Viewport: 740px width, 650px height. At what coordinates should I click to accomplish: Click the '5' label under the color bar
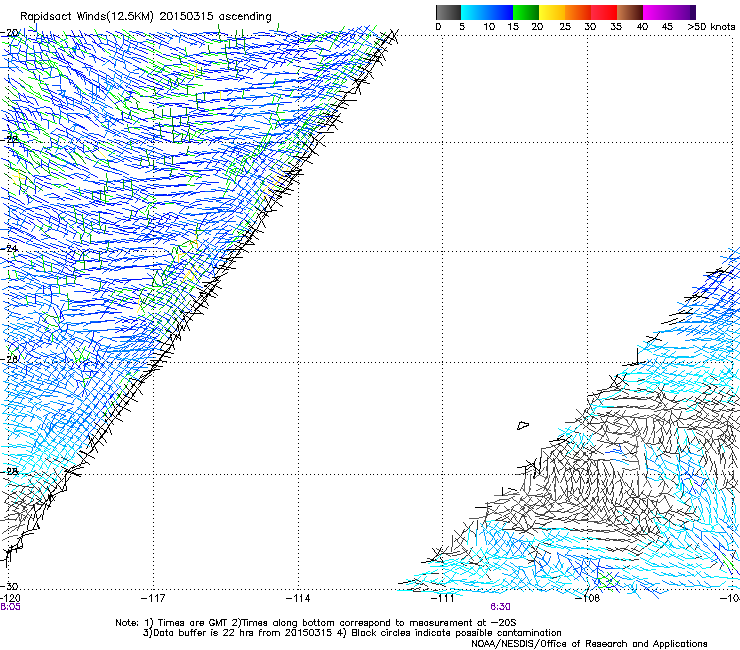pos(462,27)
